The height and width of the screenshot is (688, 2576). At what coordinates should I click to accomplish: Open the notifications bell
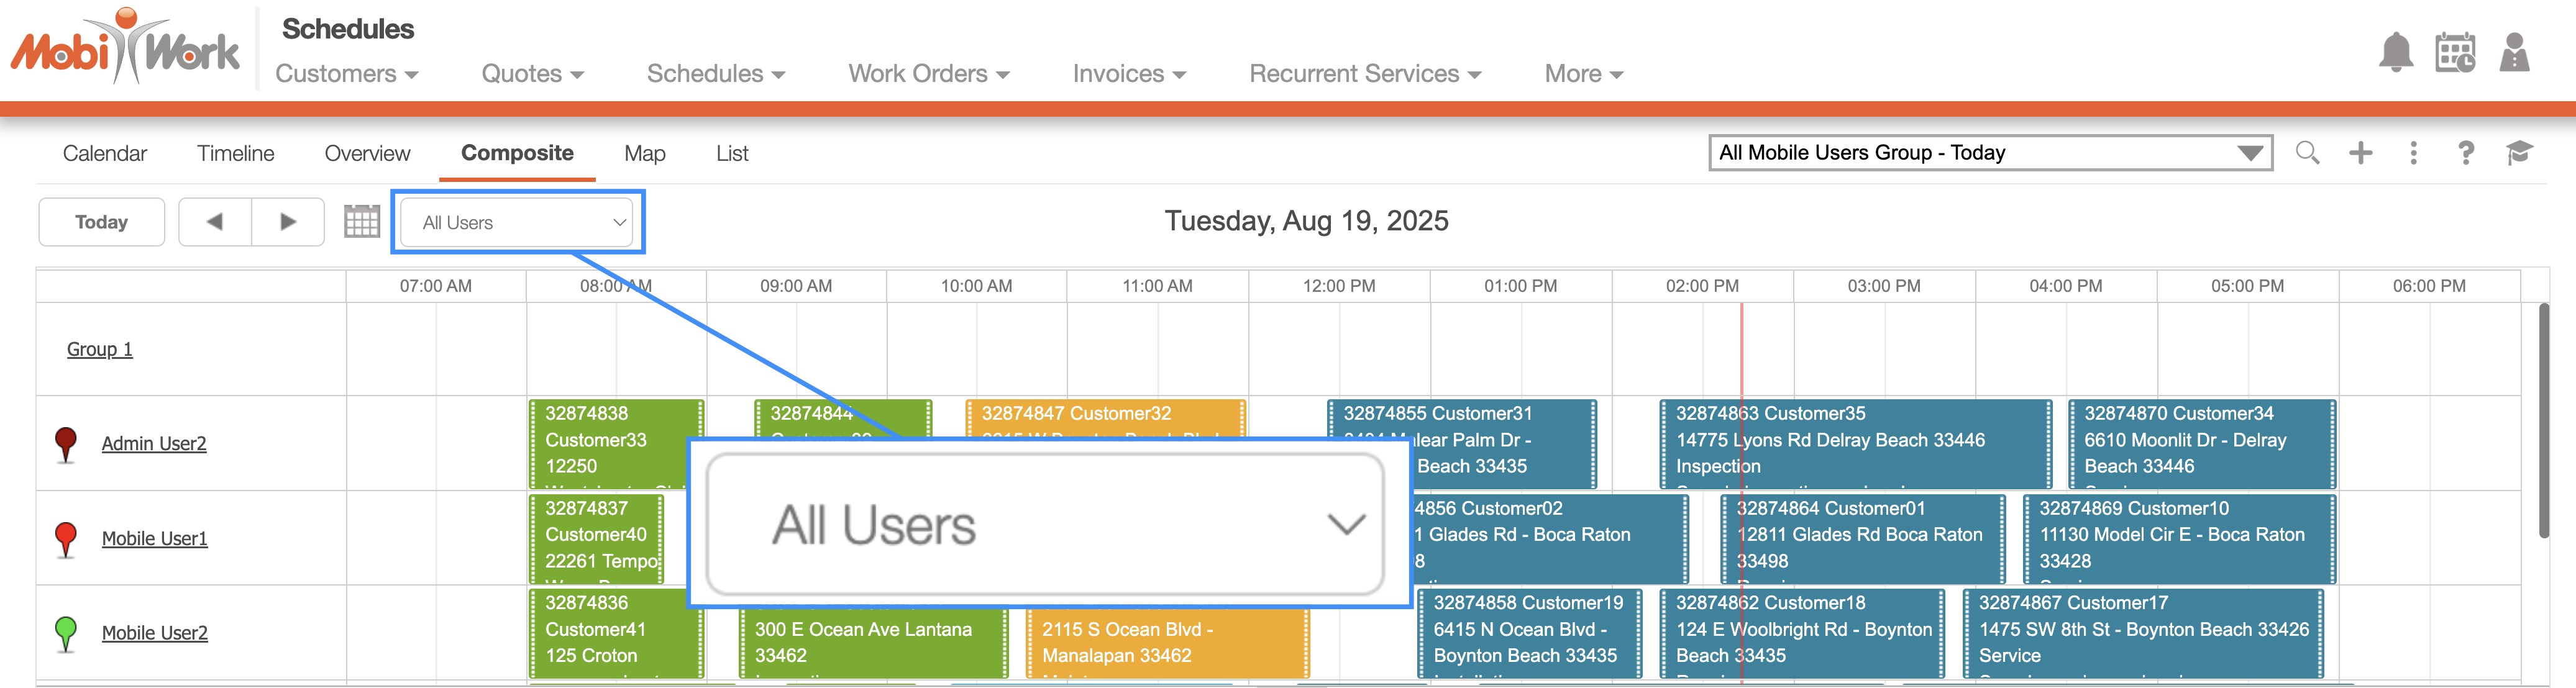point(2395,53)
